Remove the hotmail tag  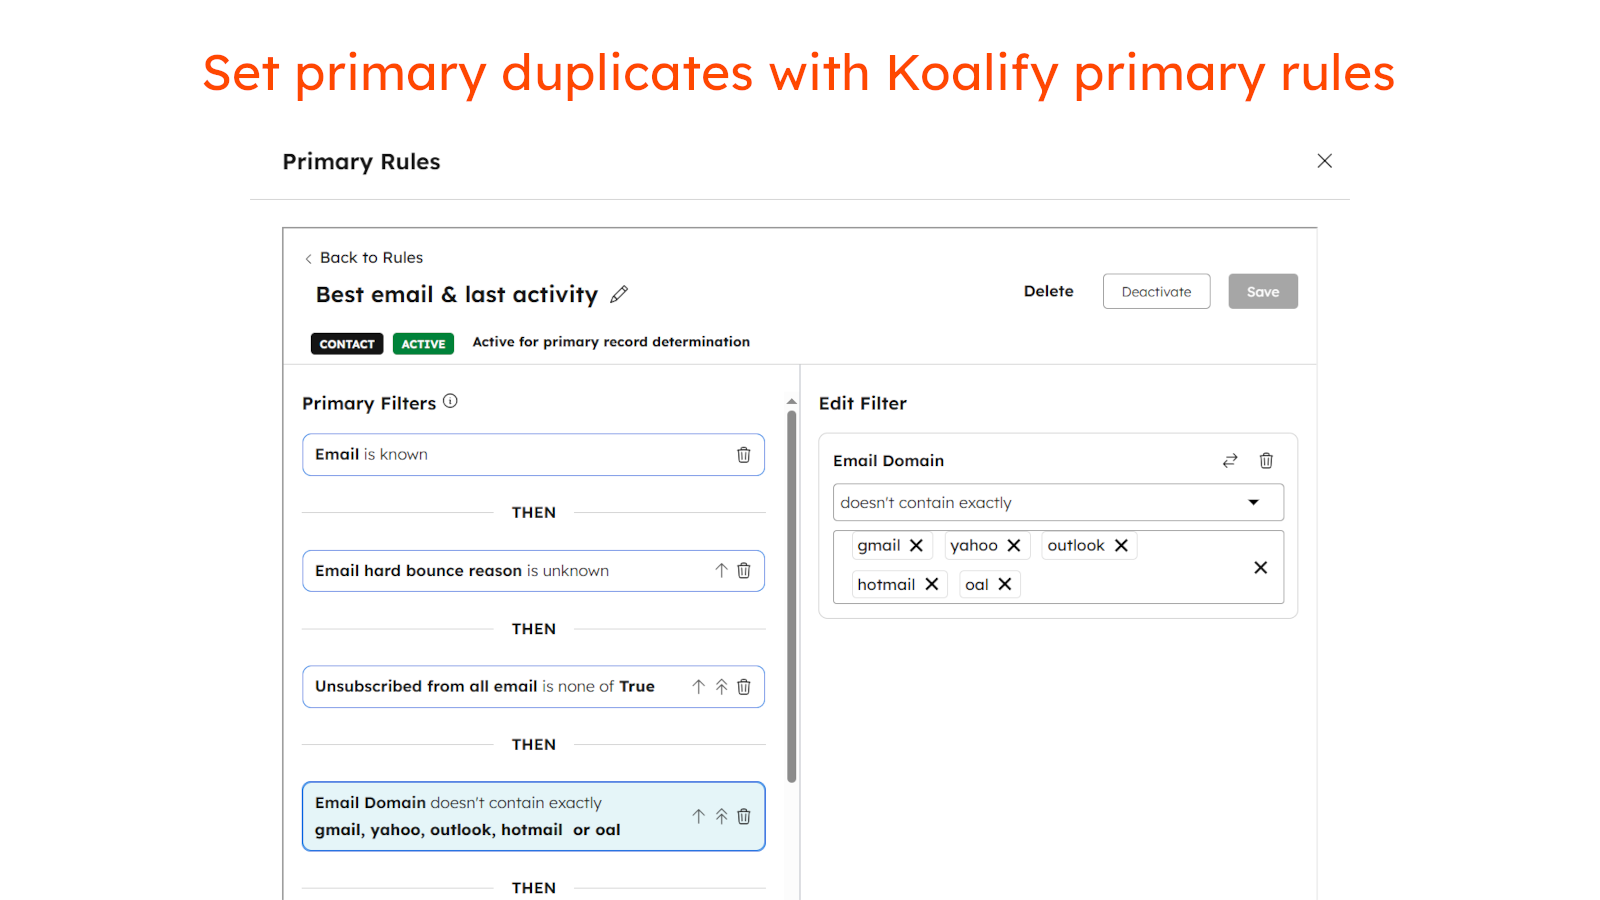(931, 584)
